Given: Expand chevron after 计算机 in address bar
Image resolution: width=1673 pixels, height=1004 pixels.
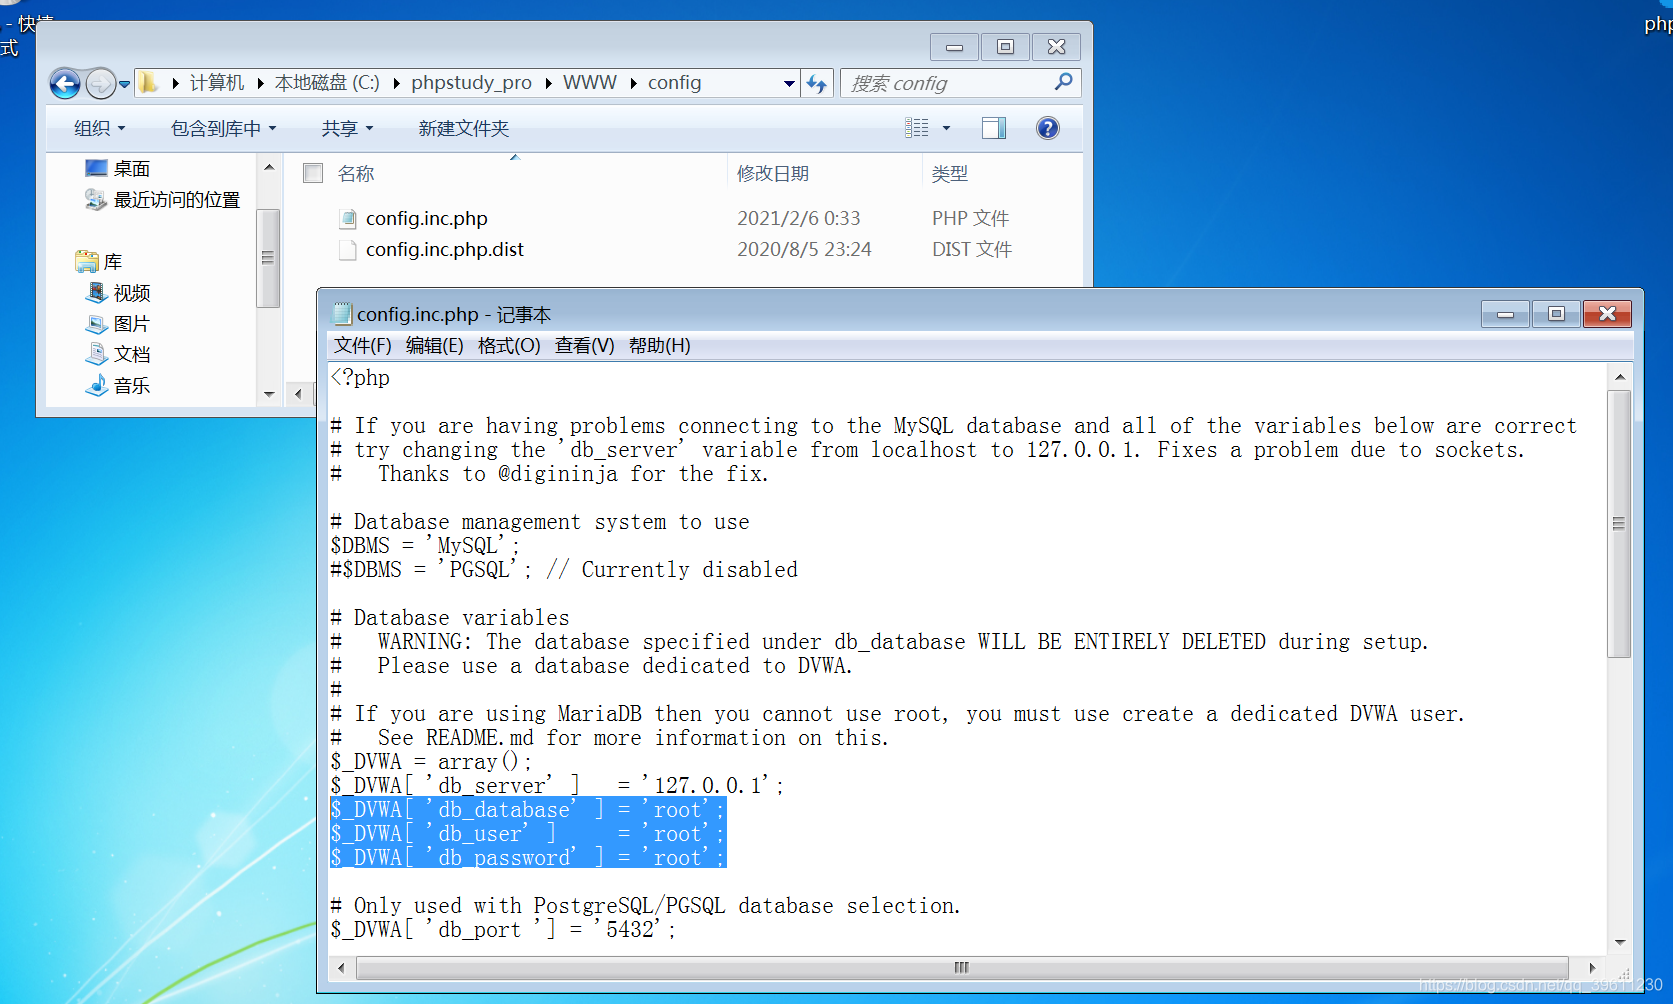Looking at the screenshot, I should 260,83.
